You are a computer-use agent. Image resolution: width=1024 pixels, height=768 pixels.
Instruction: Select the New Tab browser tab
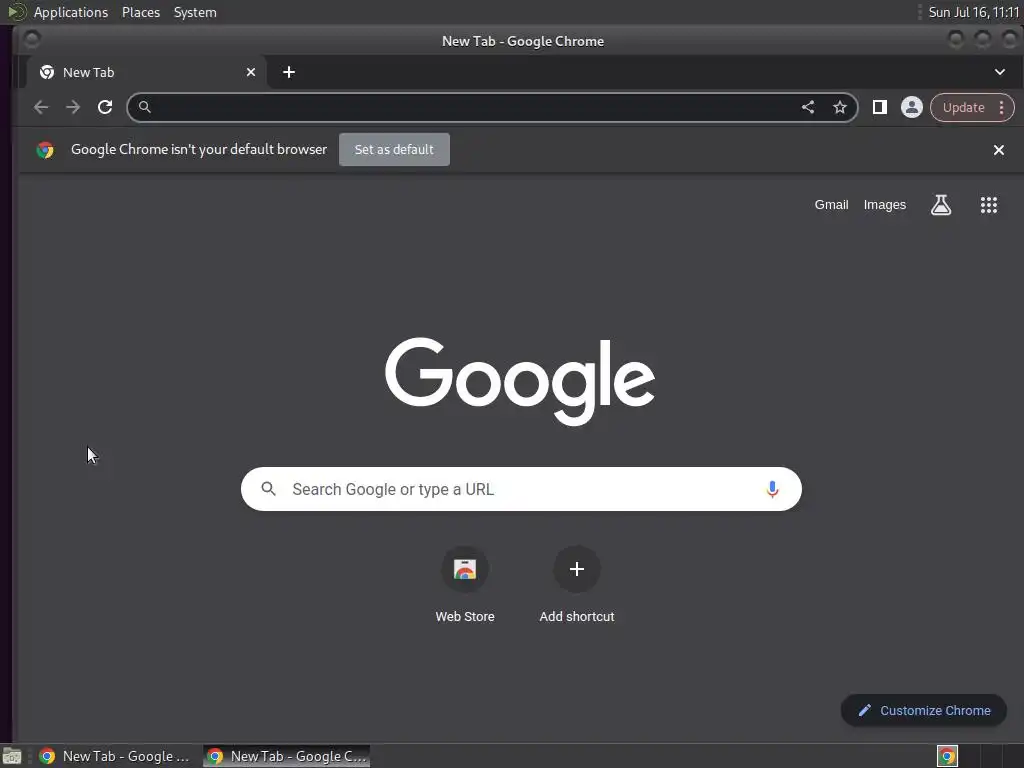click(147, 72)
